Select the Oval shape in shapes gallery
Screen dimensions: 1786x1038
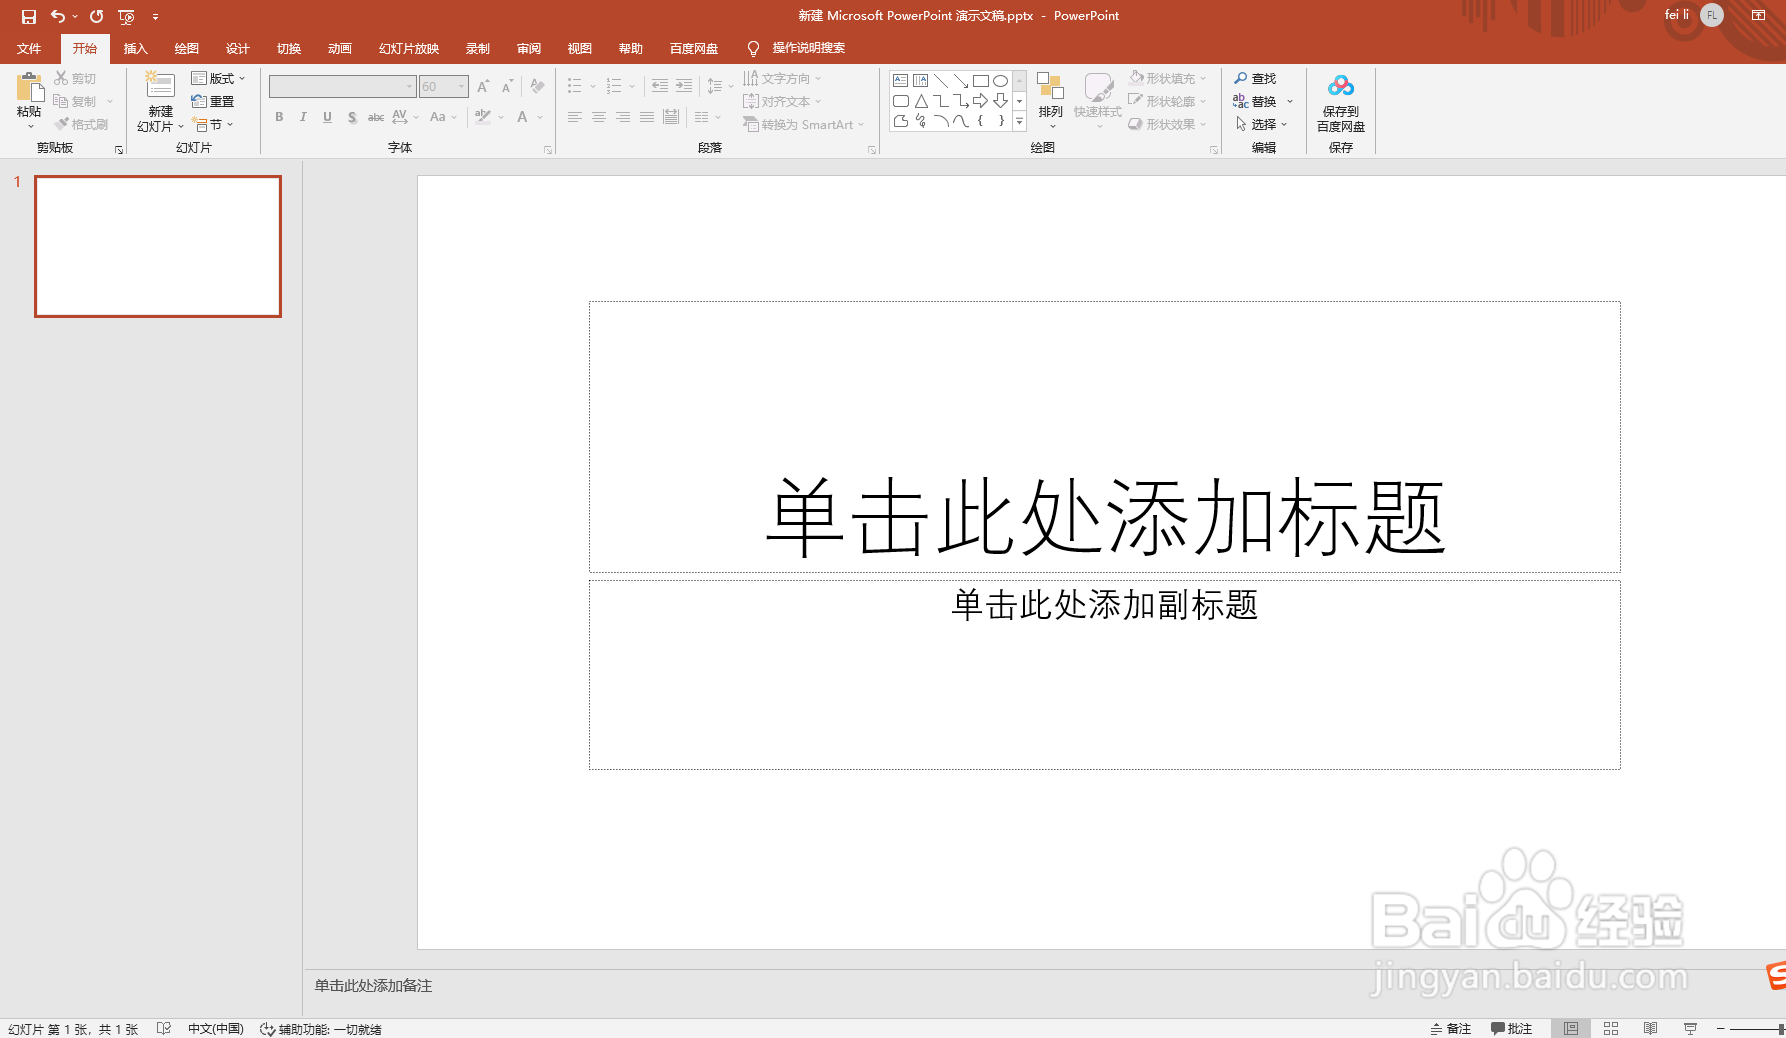coord(1000,81)
